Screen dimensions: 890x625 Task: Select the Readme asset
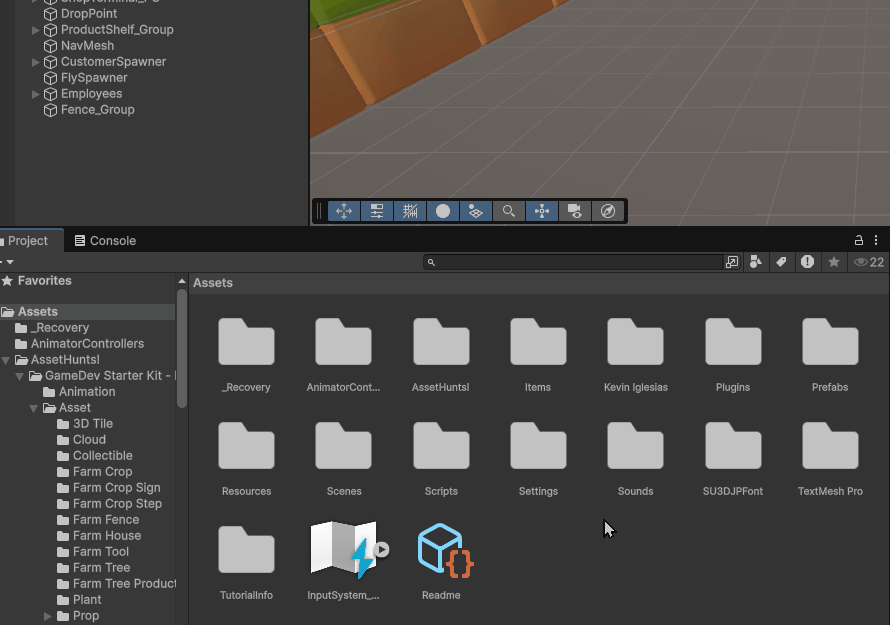pyautogui.click(x=442, y=560)
